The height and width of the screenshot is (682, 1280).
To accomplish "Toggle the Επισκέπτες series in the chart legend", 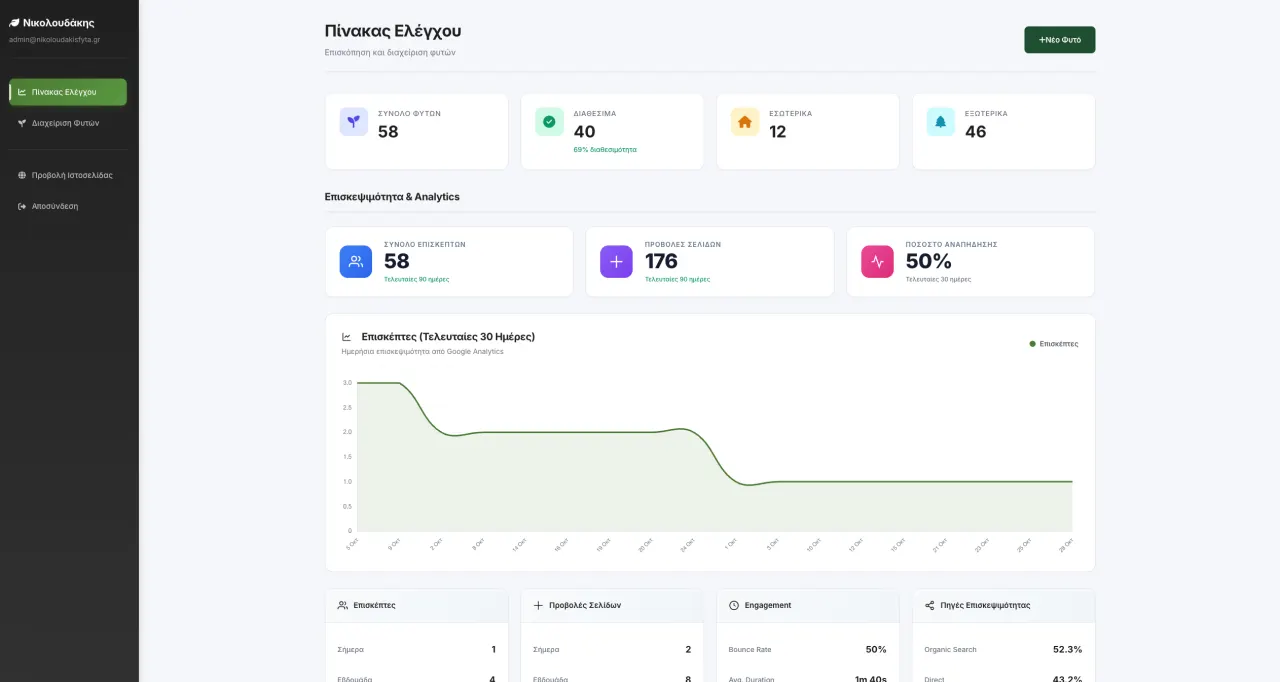I will [x=1054, y=344].
